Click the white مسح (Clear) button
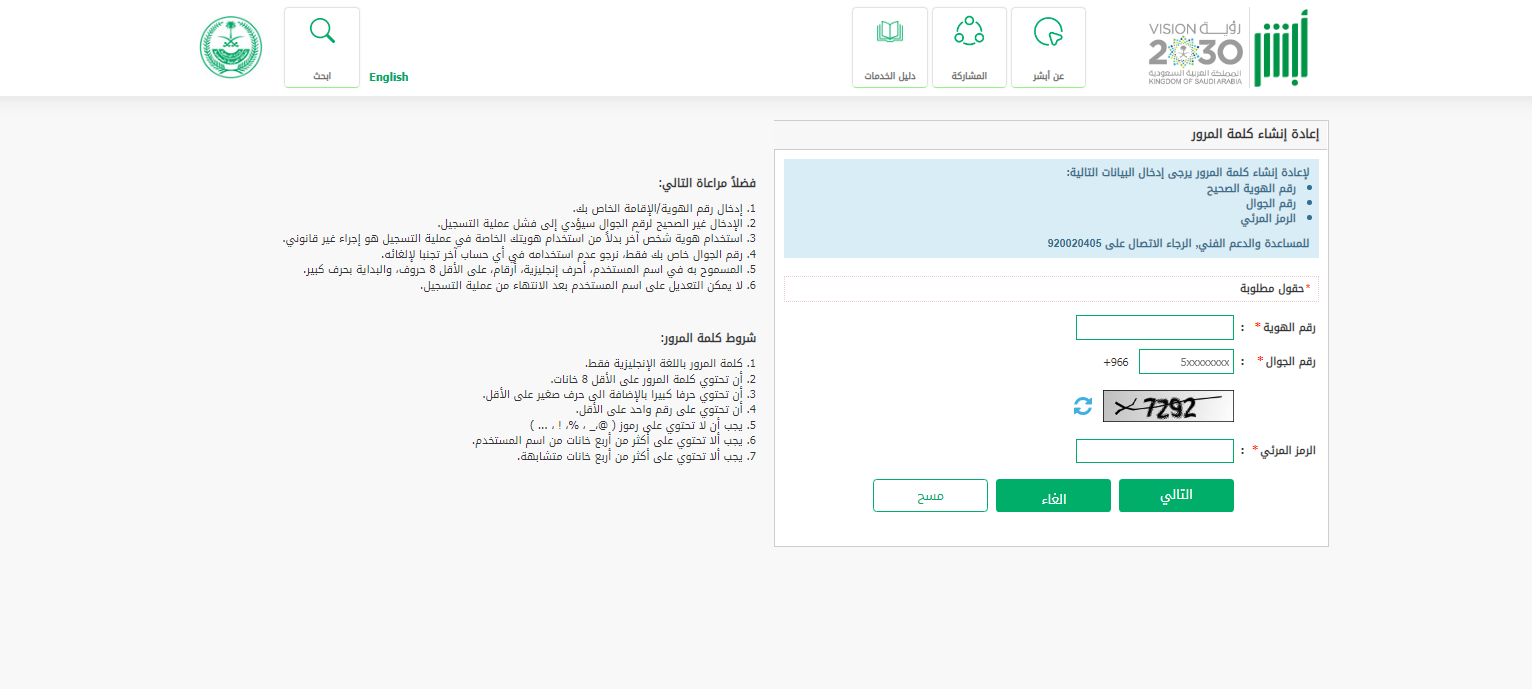This screenshot has height=689, width=1532. [930, 496]
